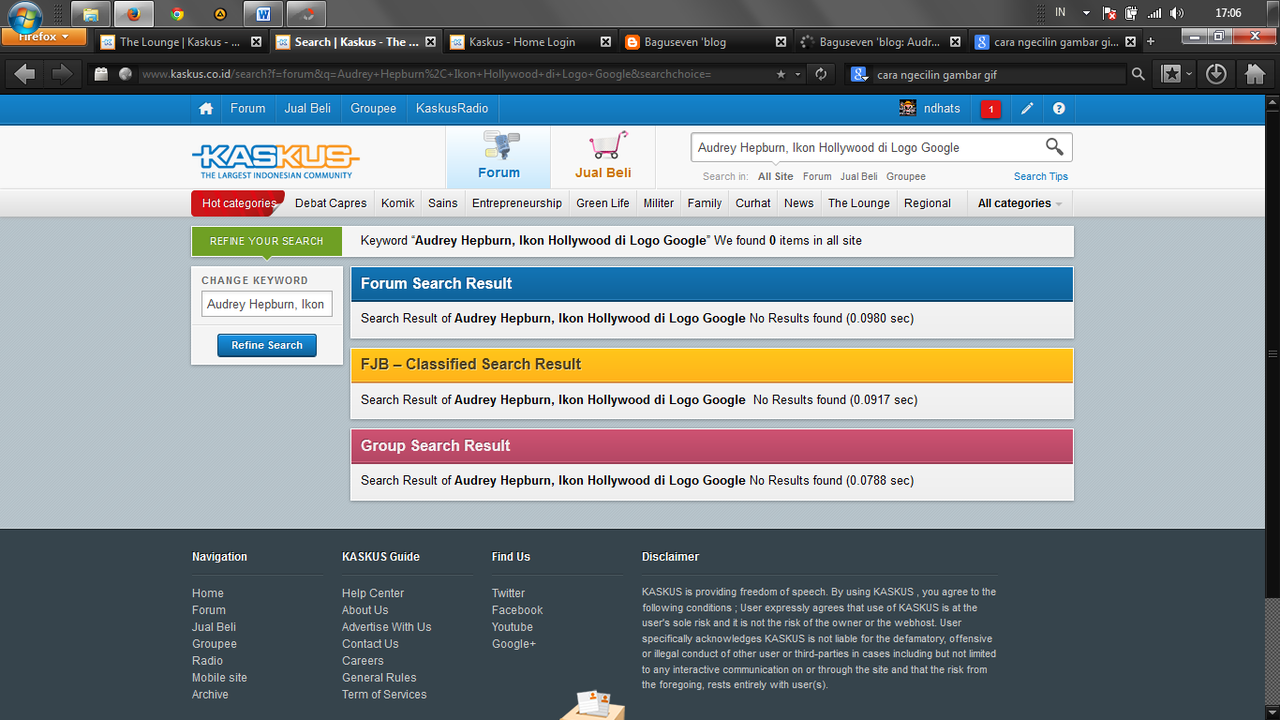Click the Change Keyword input field

click(x=267, y=304)
